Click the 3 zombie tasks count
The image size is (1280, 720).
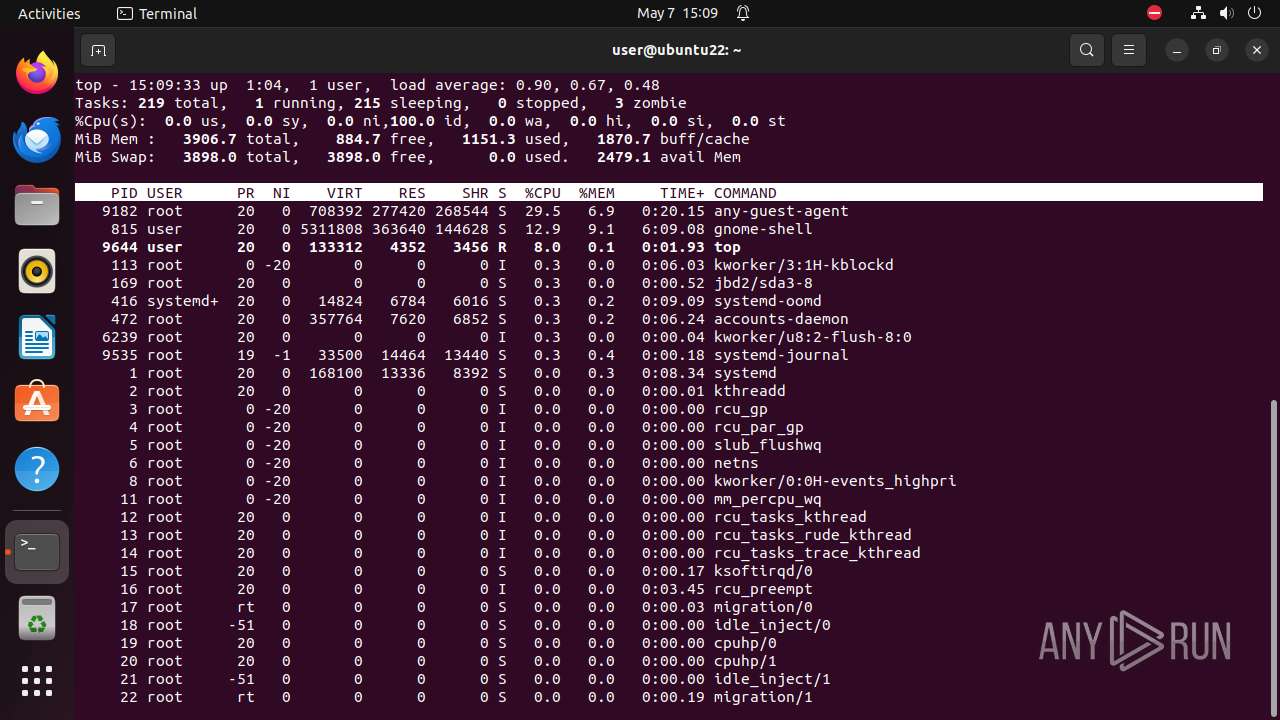tap(651, 103)
